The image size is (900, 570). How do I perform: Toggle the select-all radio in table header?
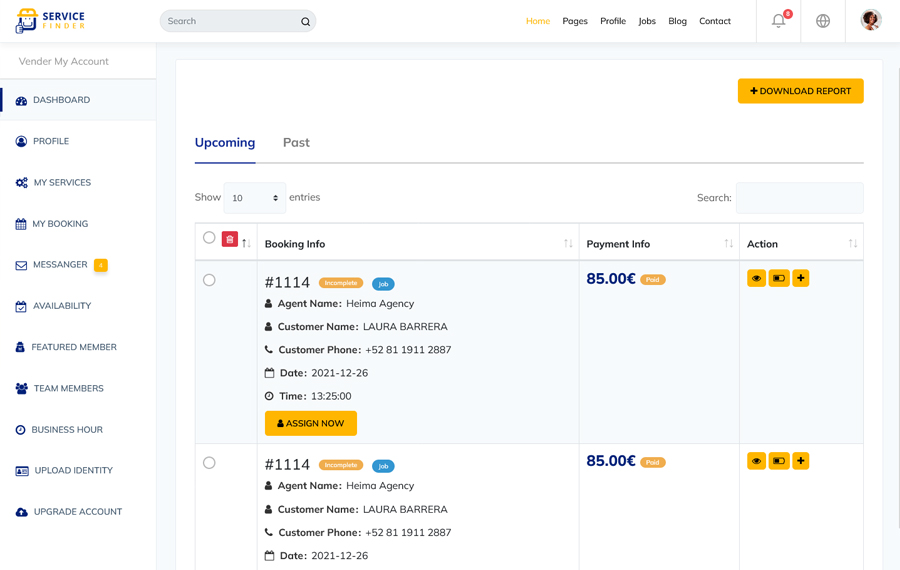(209, 238)
